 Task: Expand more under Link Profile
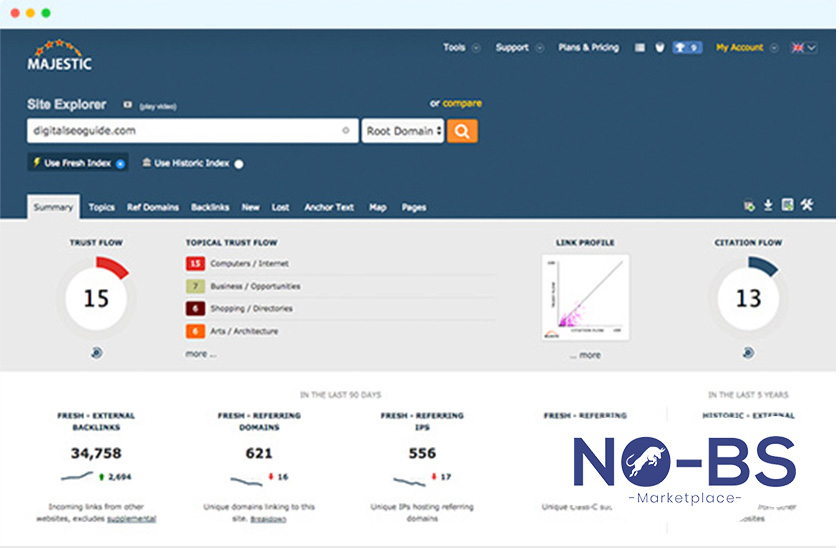586,355
